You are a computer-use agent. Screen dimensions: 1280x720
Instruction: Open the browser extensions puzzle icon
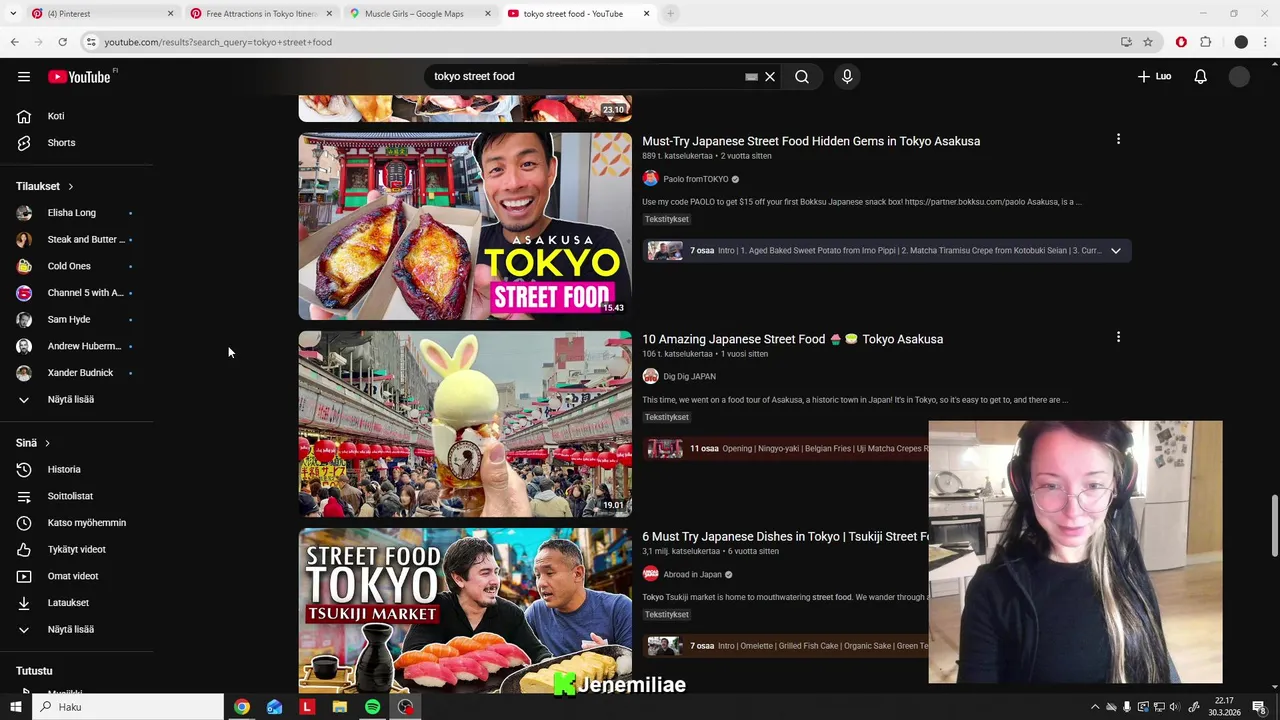click(1205, 42)
